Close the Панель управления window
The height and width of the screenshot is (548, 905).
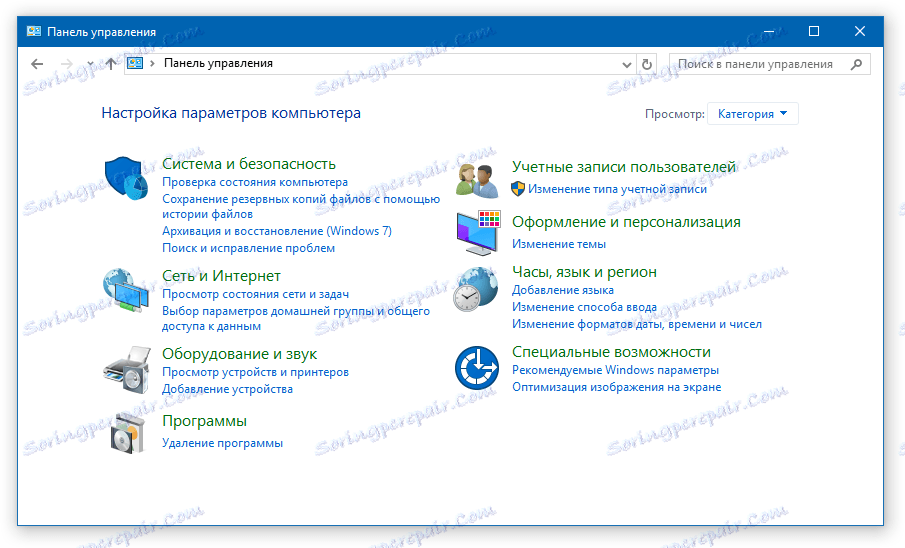coord(860,31)
